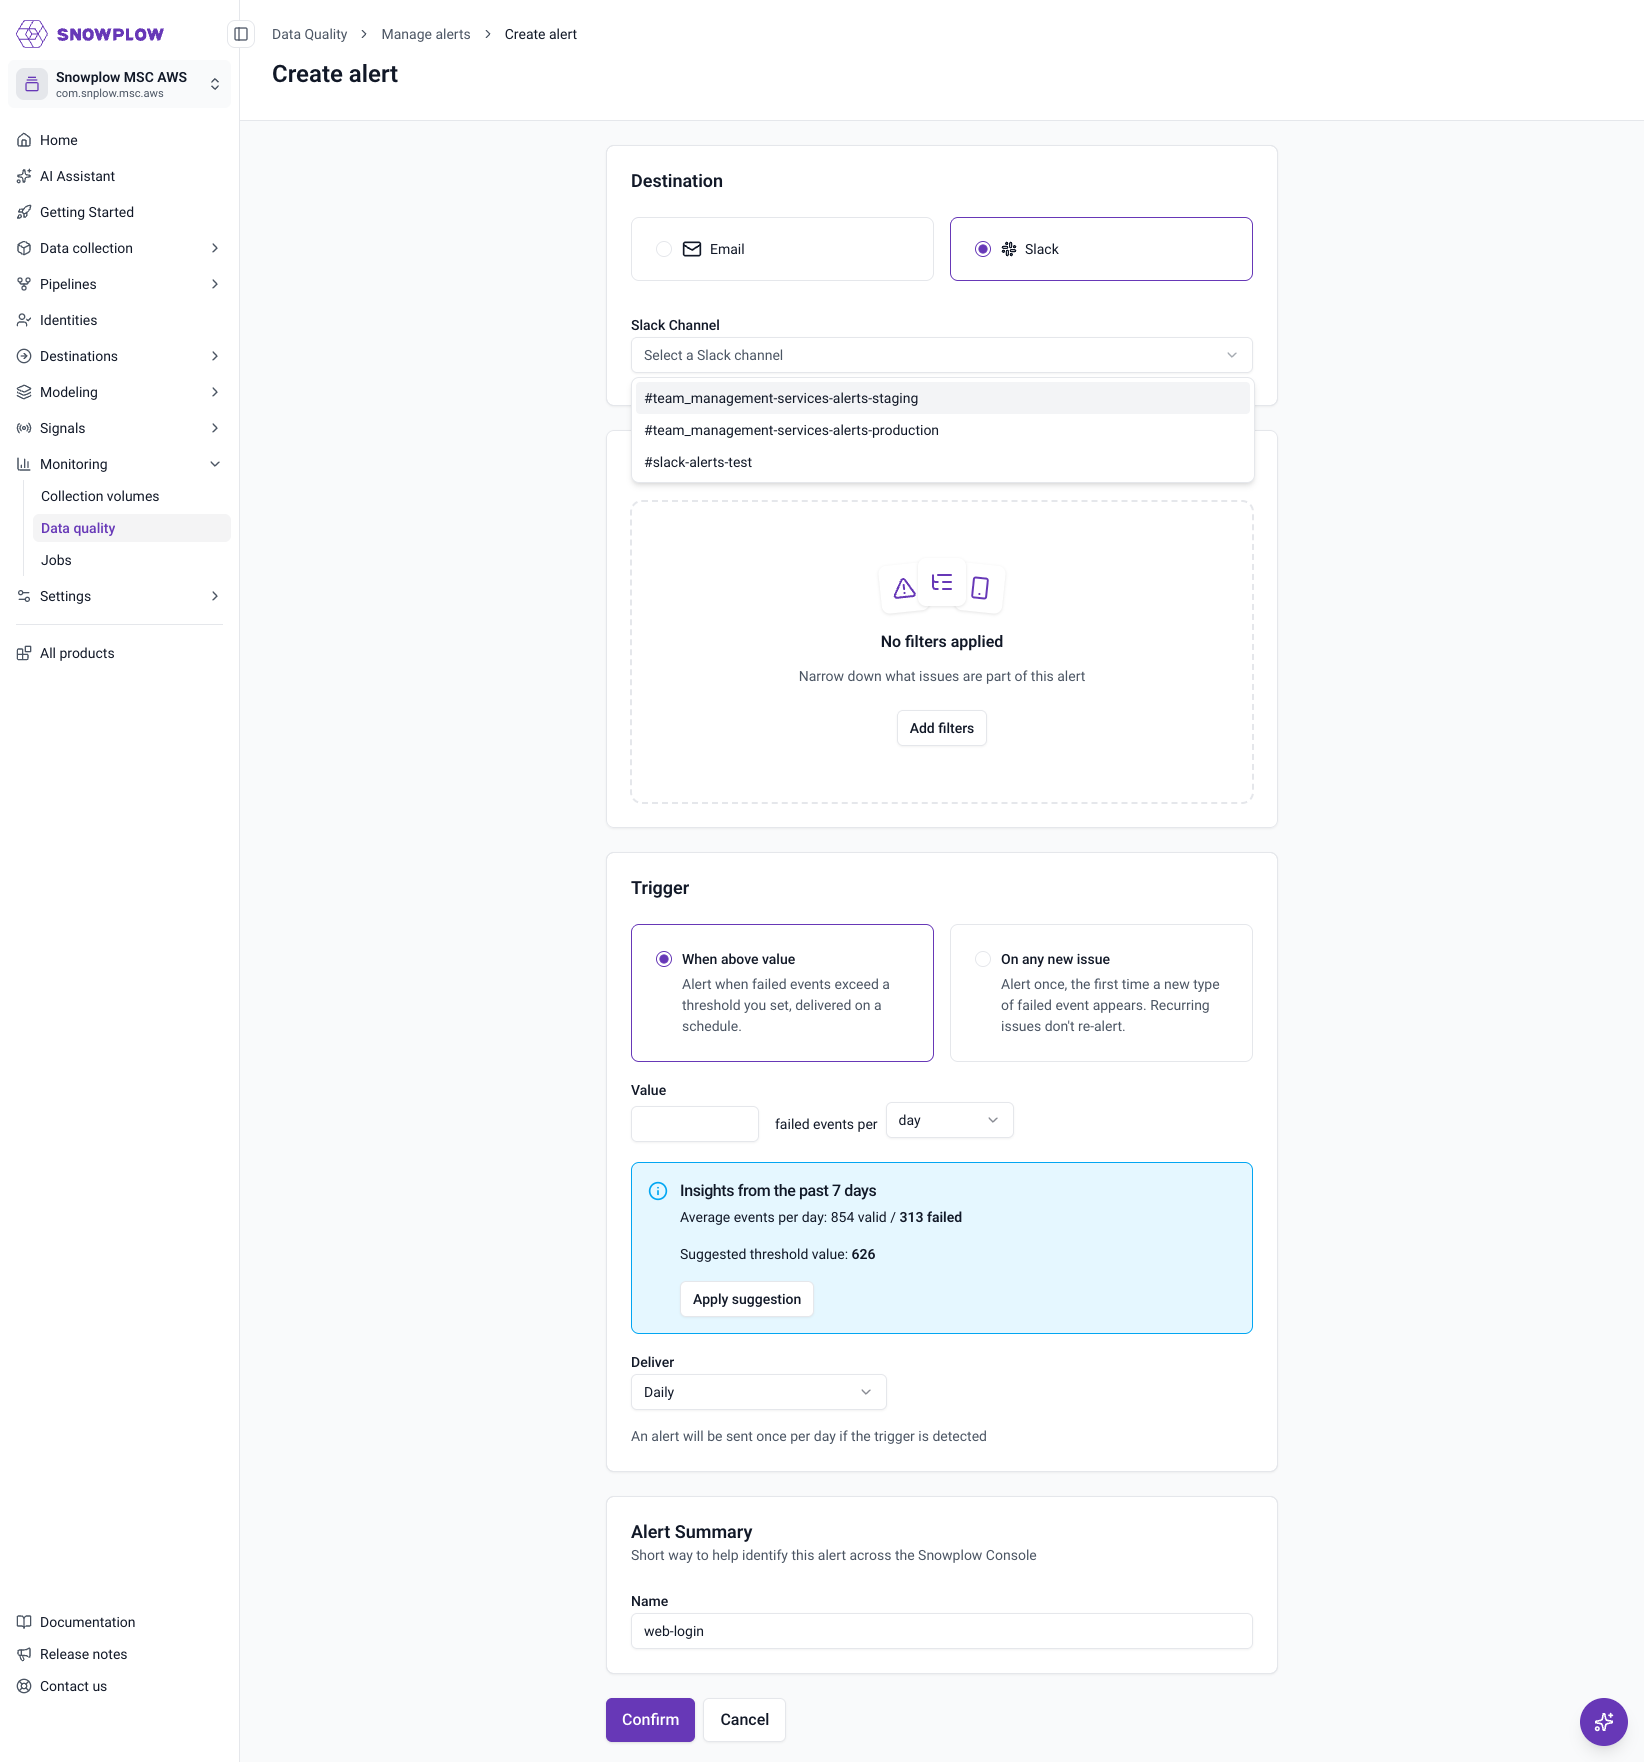Click the Monitoring chart icon
This screenshot has height=1762, width=1644.
coord(24,464)
